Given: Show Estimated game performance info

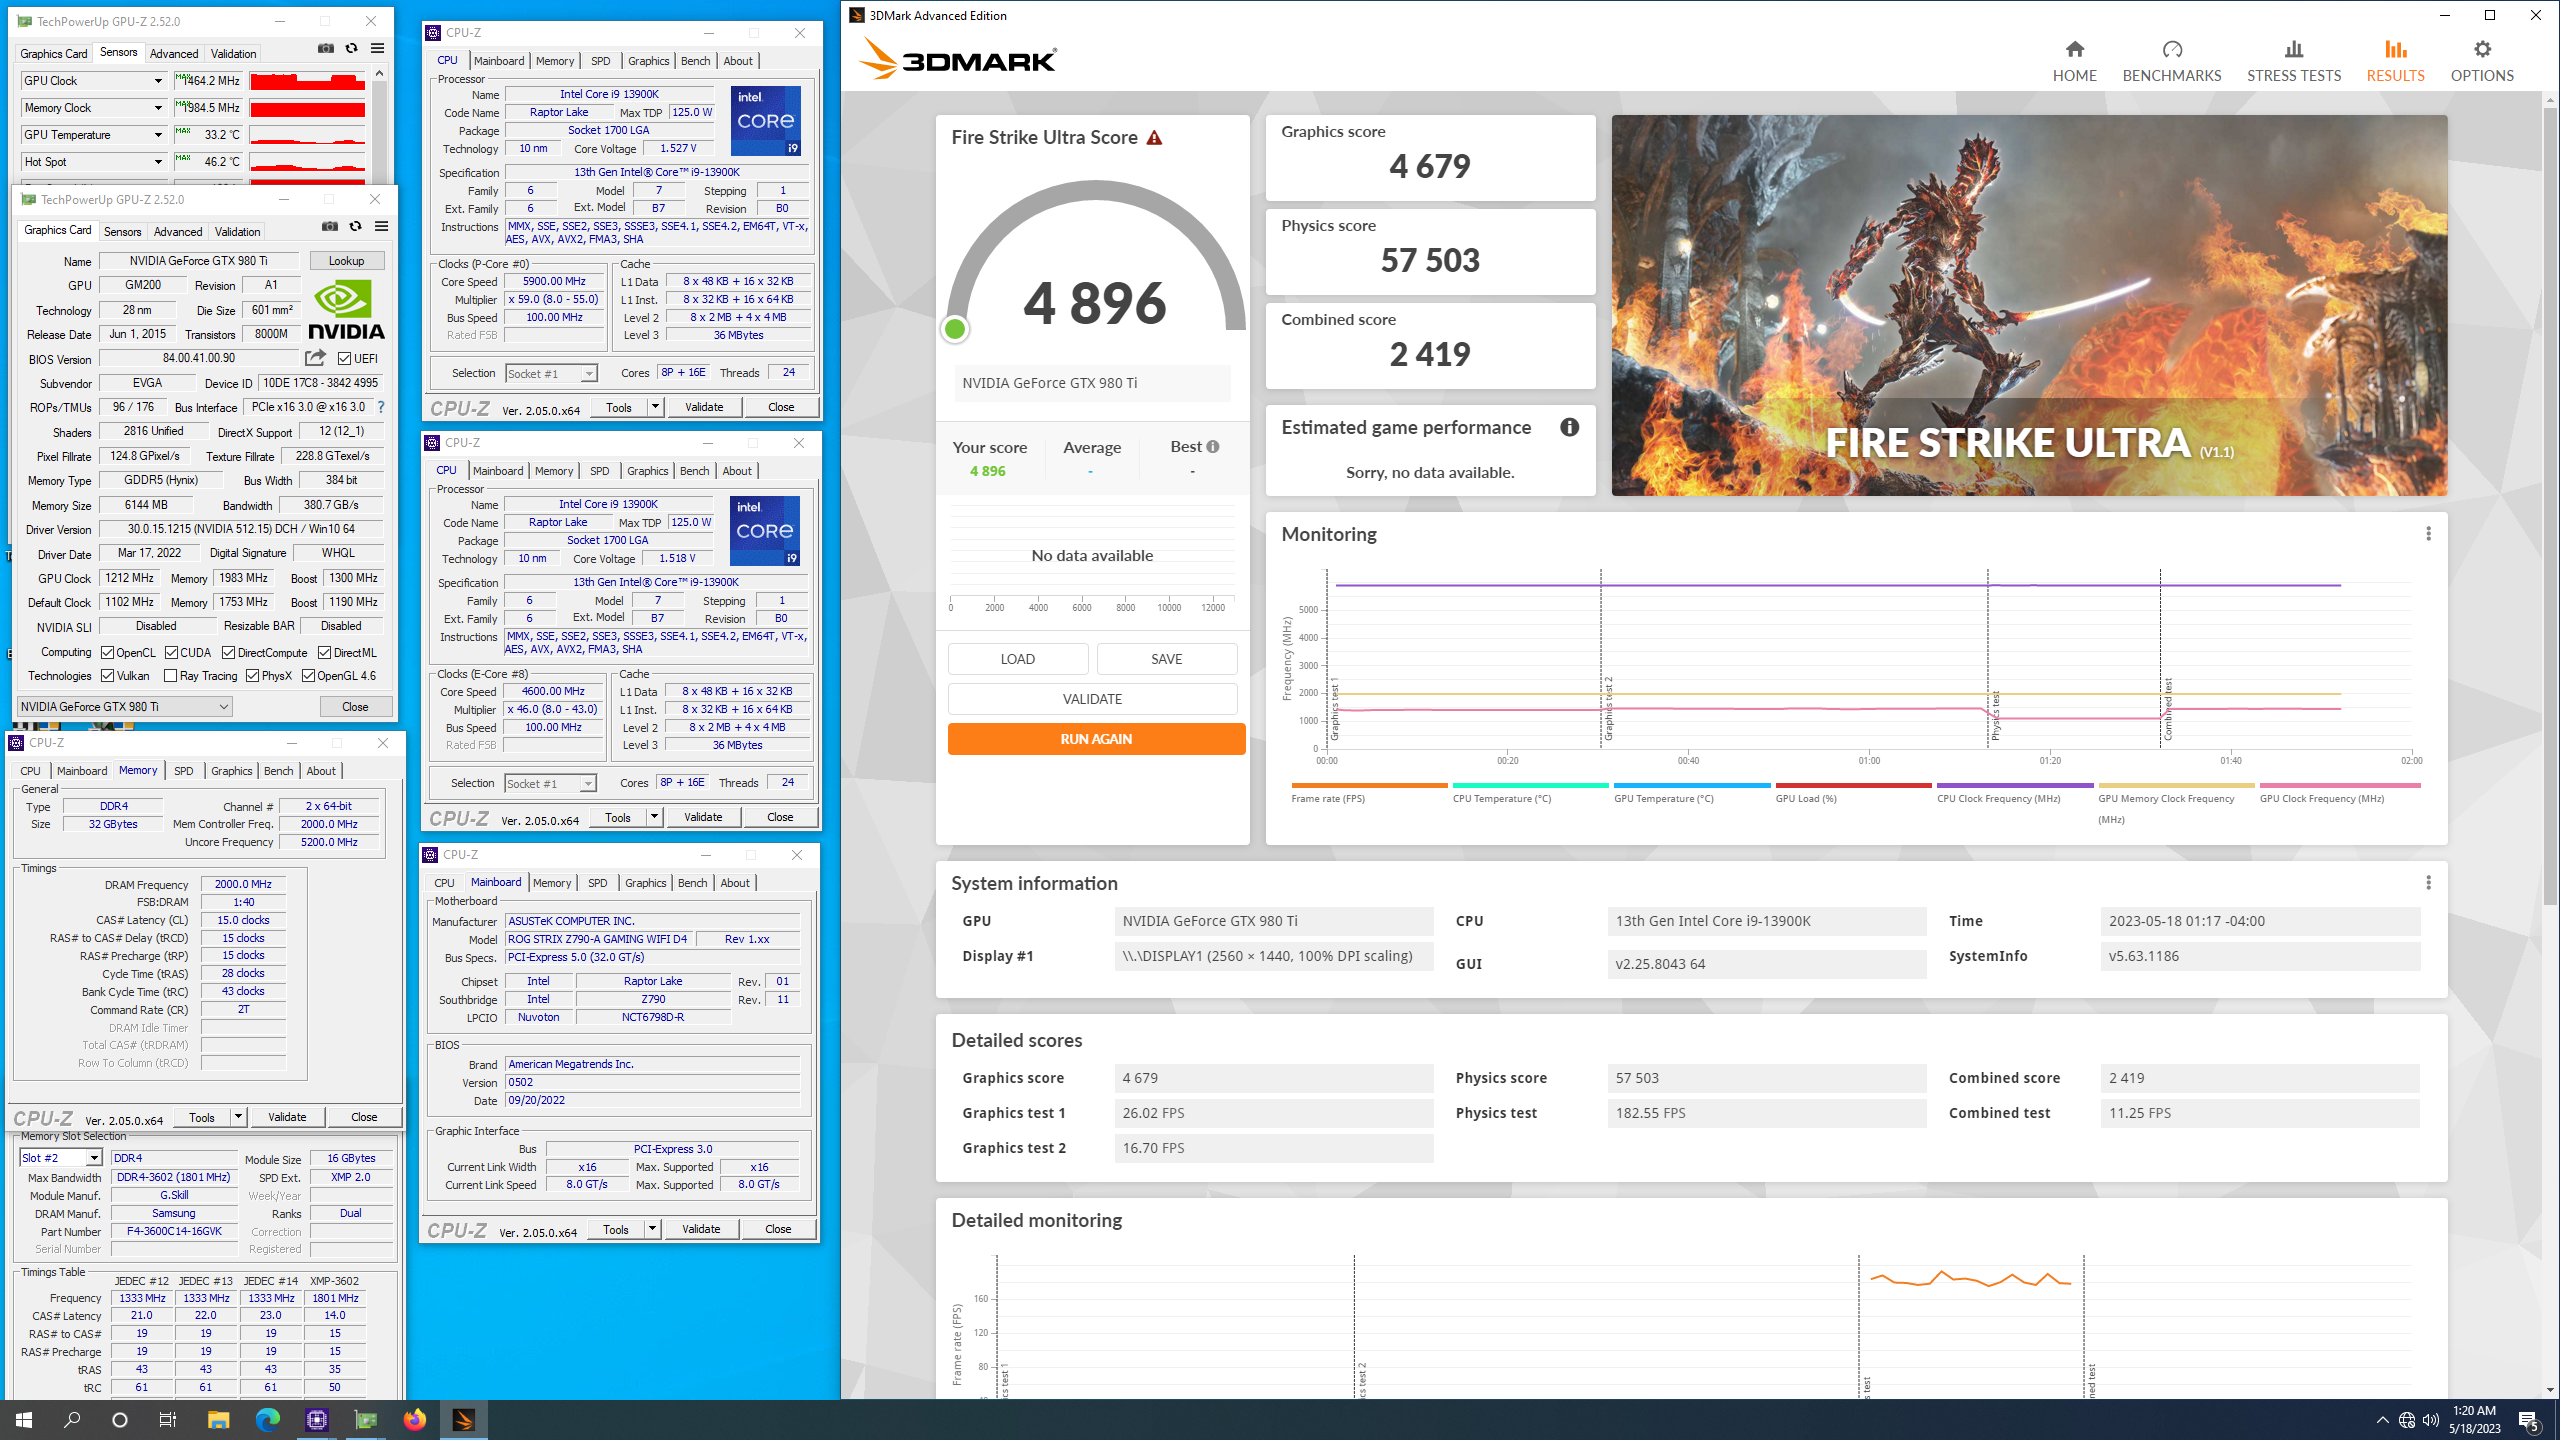Looking at the screenshot, I should pyautogui.click(x=1569, y=428).
